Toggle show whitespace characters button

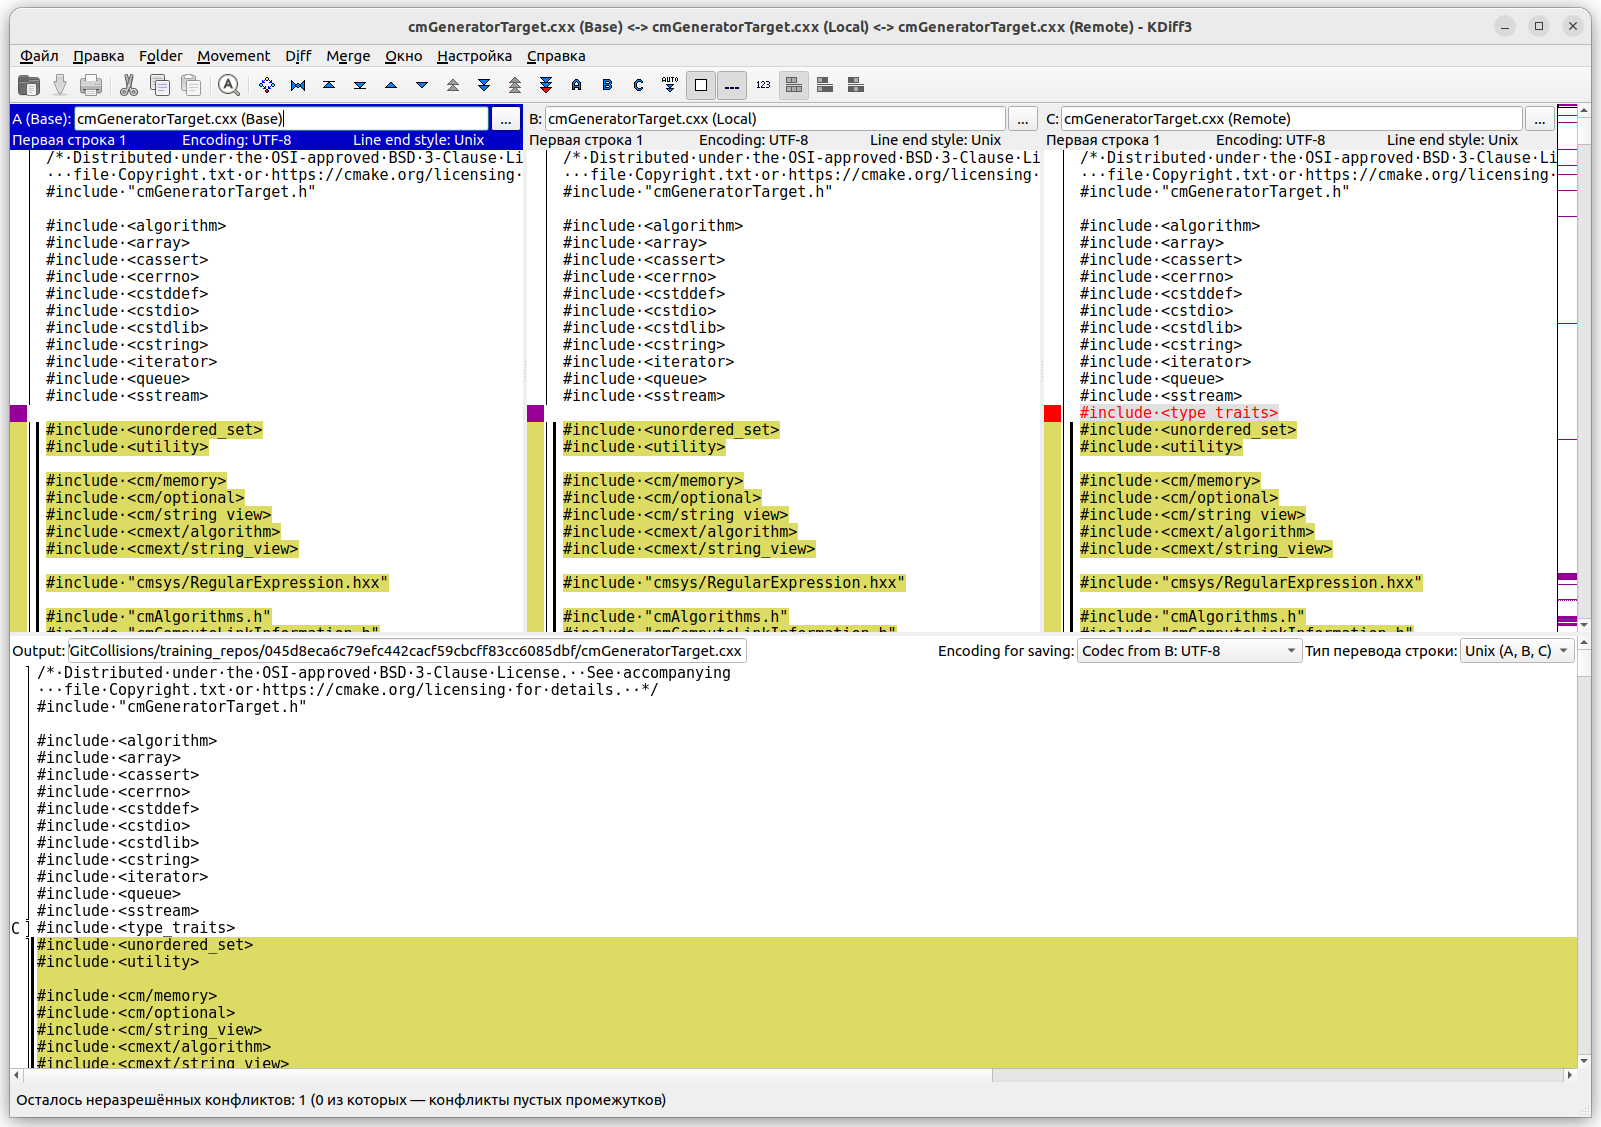coord(732,85)
